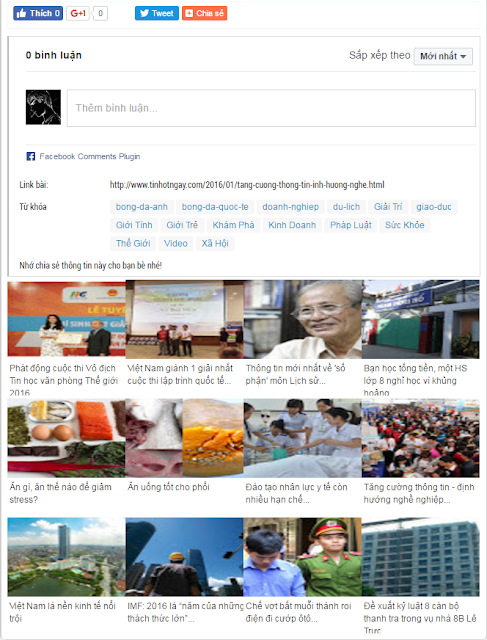Open the Facebook Comments Plugin link
Viewport: 487px width, 640px height.
point(89,156)
